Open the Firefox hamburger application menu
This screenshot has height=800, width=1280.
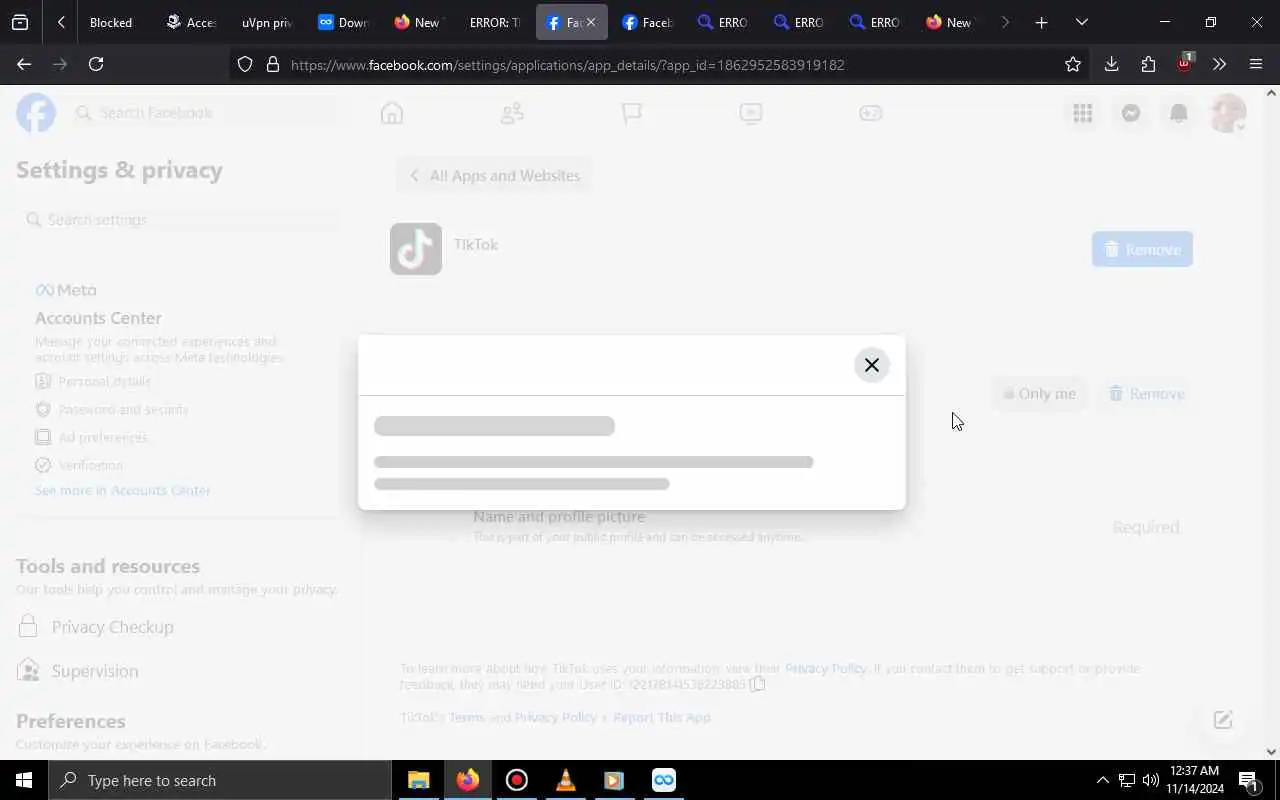(1256, 64)
